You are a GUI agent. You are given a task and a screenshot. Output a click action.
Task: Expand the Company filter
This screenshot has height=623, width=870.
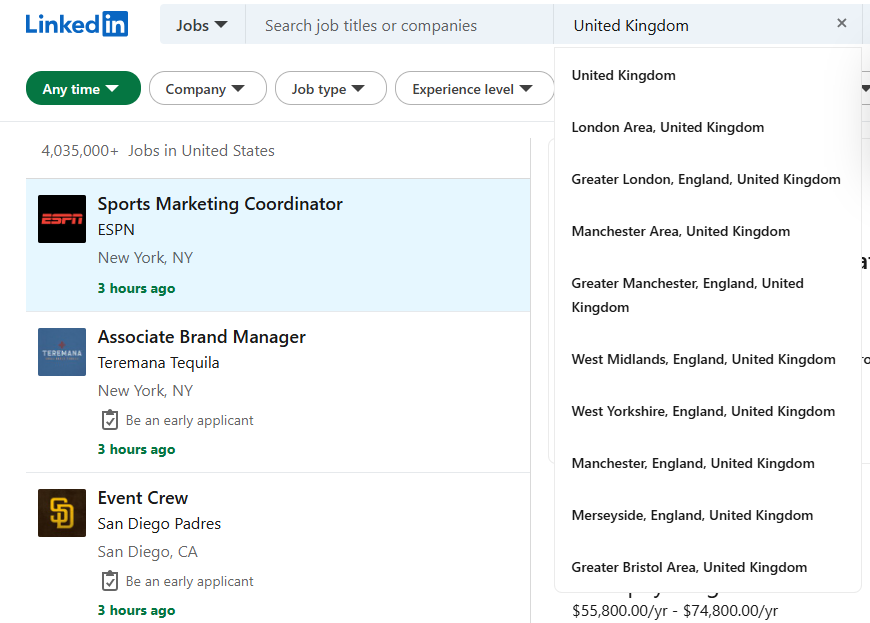coord(208,88)
